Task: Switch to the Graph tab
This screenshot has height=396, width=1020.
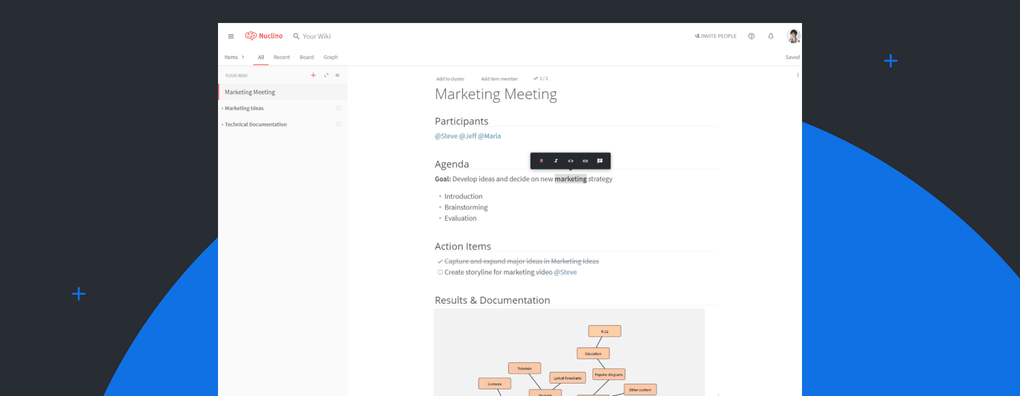Action: [x=330, y=57]
